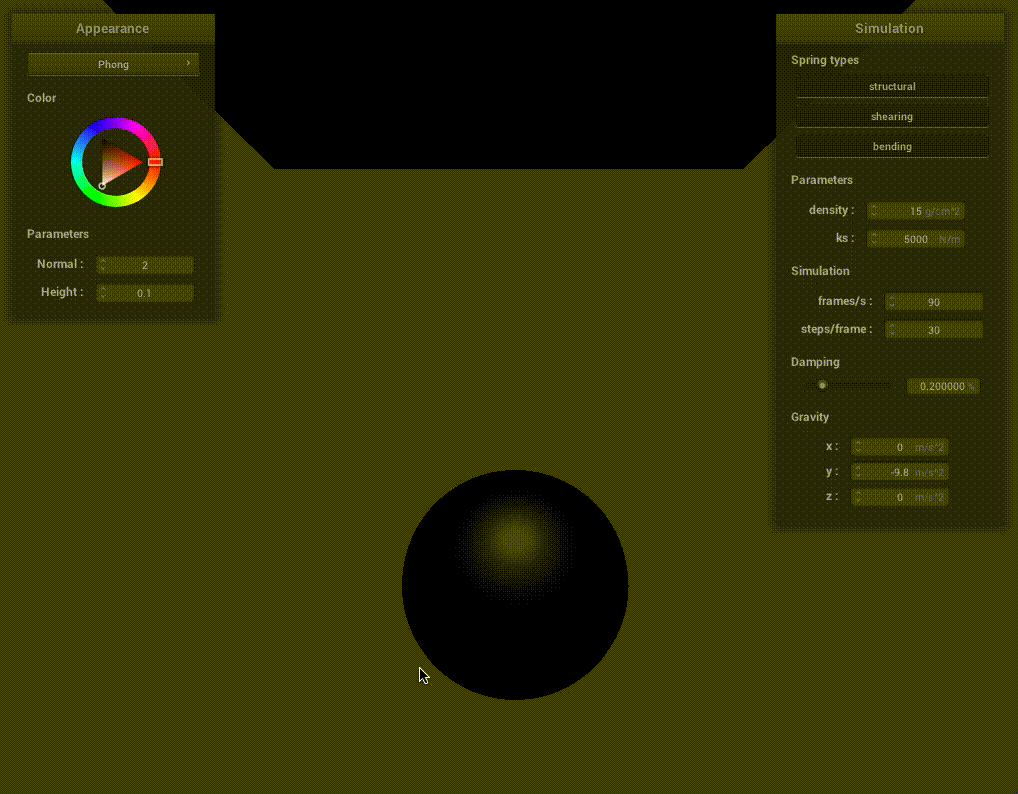
Task: Click the Simulation panel title bar
Action: click(889, 28)
